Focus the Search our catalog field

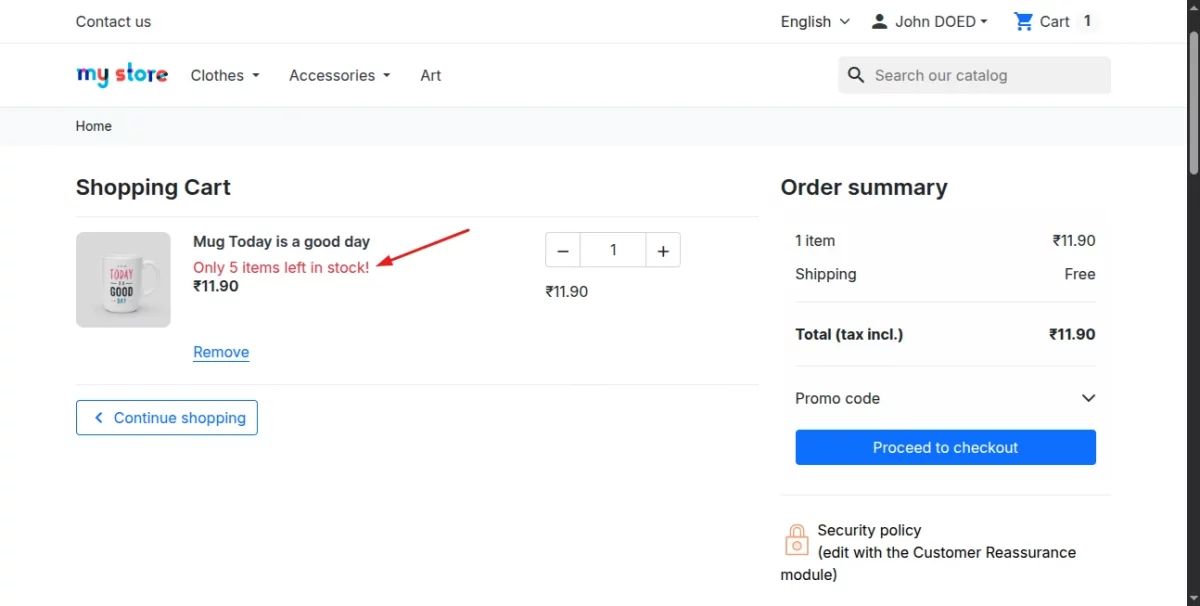[x=985, y=75]
